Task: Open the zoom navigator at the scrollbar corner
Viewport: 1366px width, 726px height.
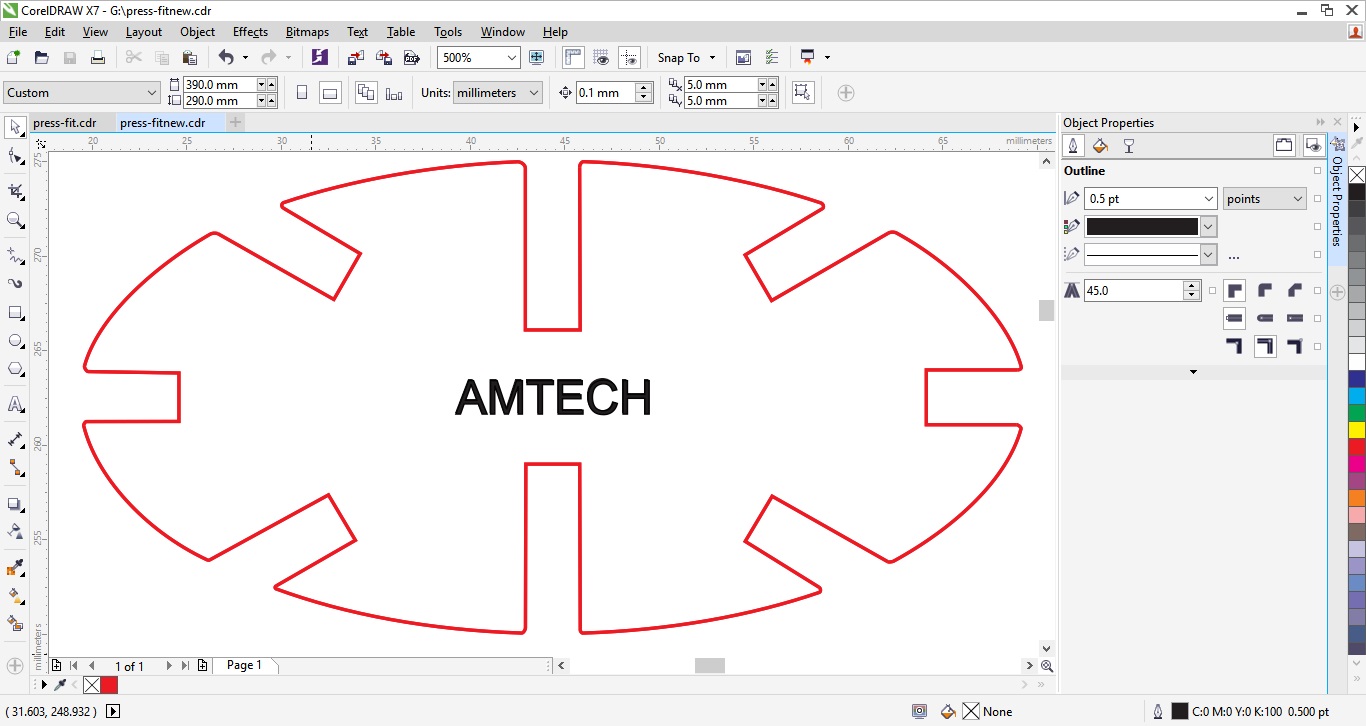Action: [1047, 666]
